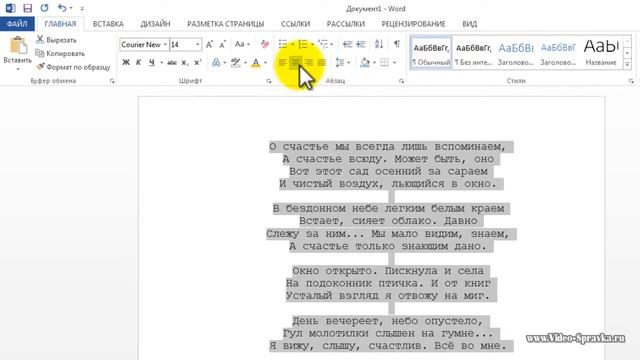640x360 pixels.
Task: Toggle italic (К) formatting
Action: (x=138, y=62)
